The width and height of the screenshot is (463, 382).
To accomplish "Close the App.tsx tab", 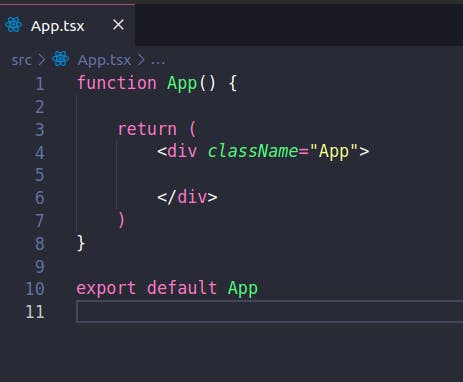I will coord(118,25).
